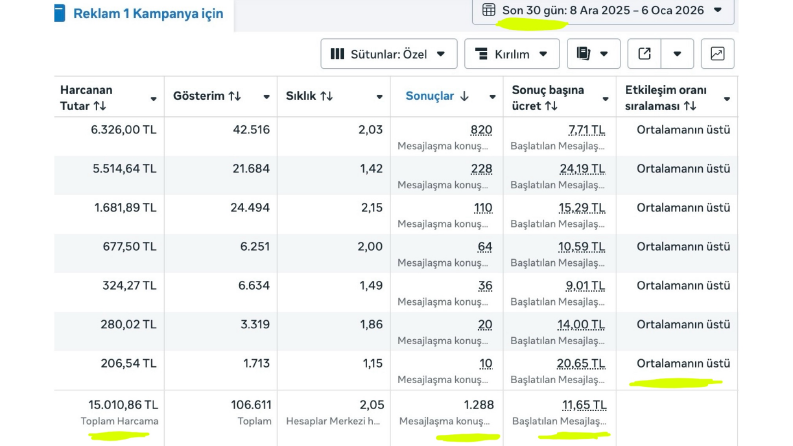Click the calendar grid icon in date selector

(489, 10)
